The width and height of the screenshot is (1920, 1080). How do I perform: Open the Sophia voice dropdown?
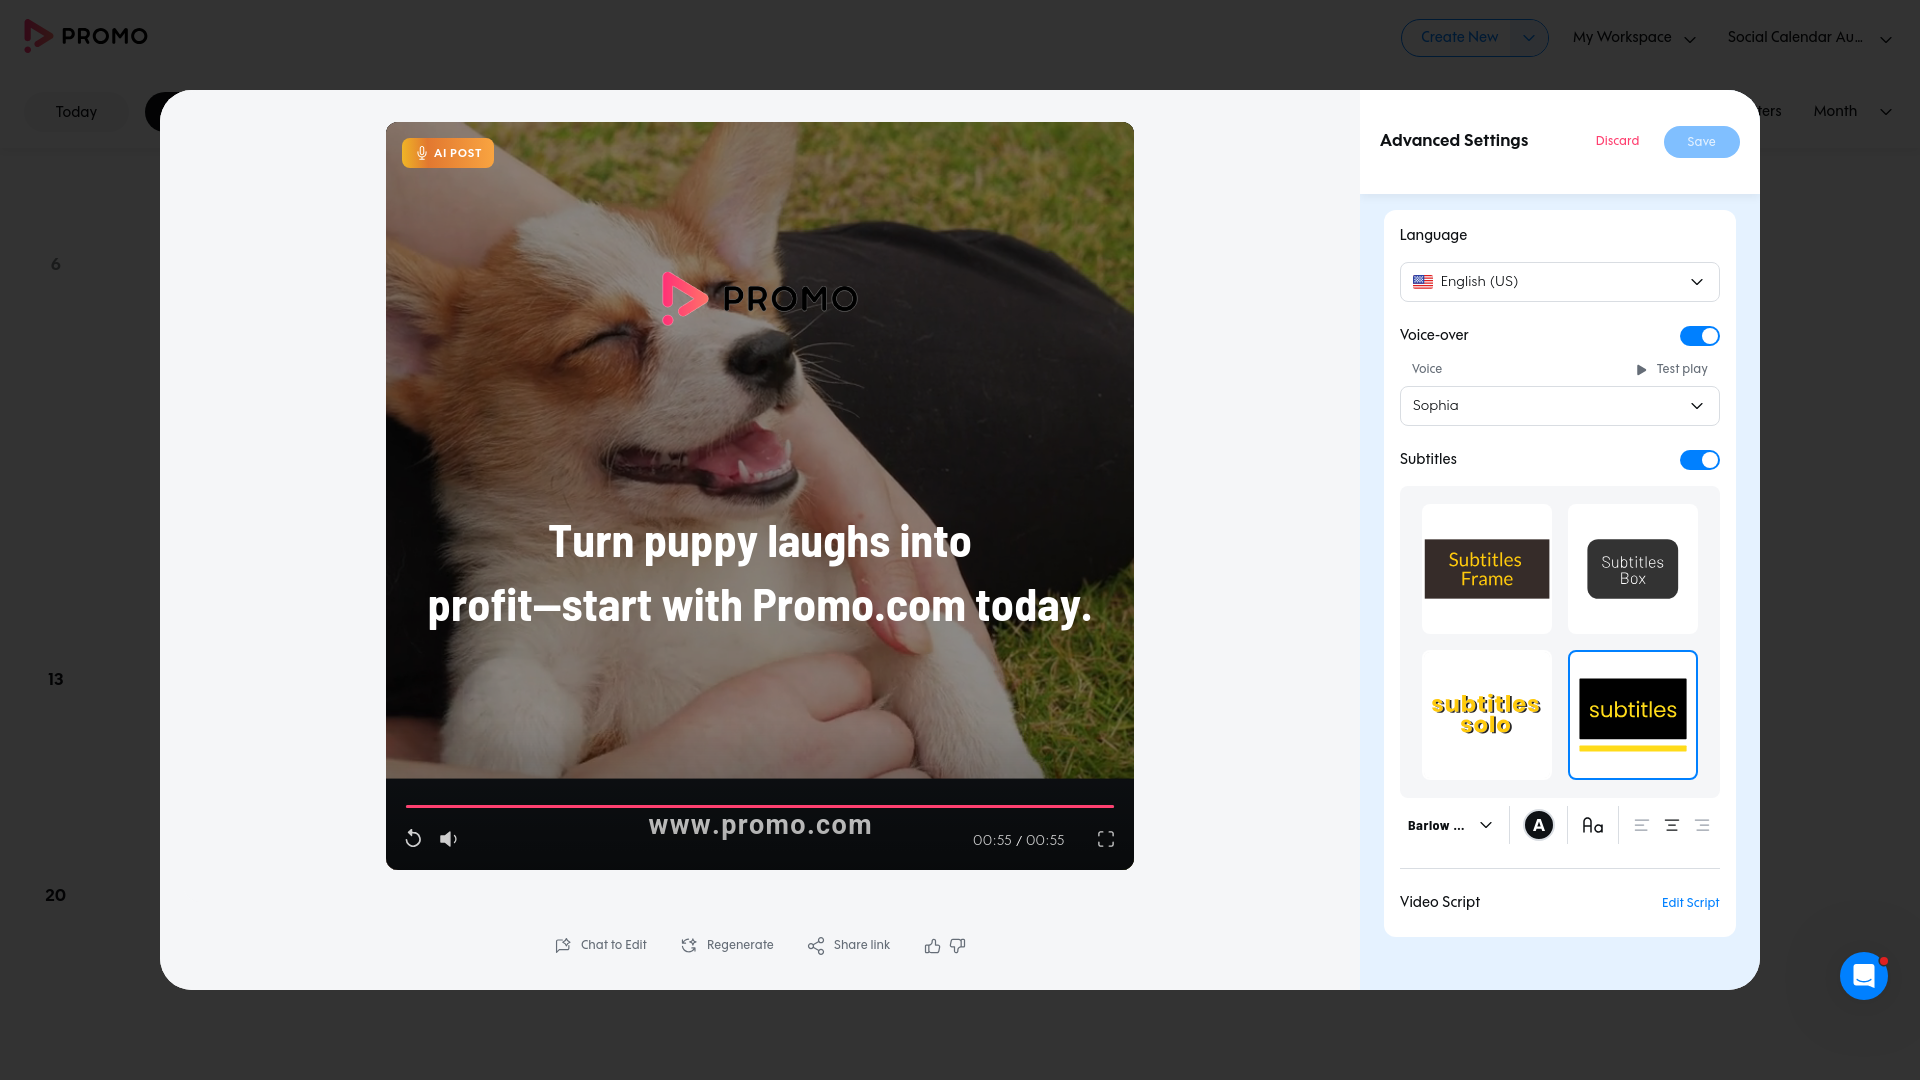pos(1560,406)
